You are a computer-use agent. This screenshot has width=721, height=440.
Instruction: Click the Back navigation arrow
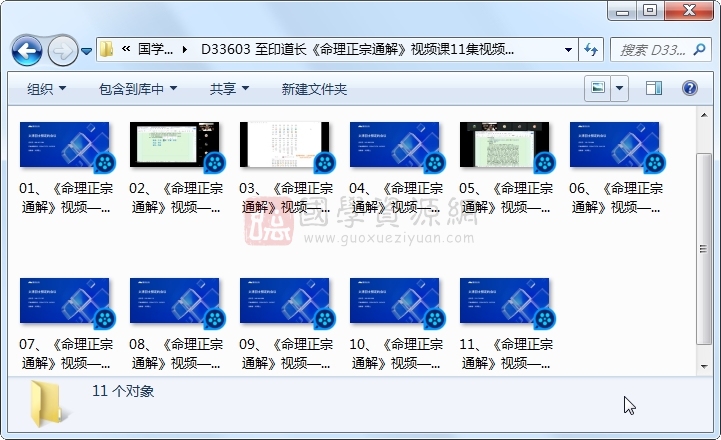27,50
